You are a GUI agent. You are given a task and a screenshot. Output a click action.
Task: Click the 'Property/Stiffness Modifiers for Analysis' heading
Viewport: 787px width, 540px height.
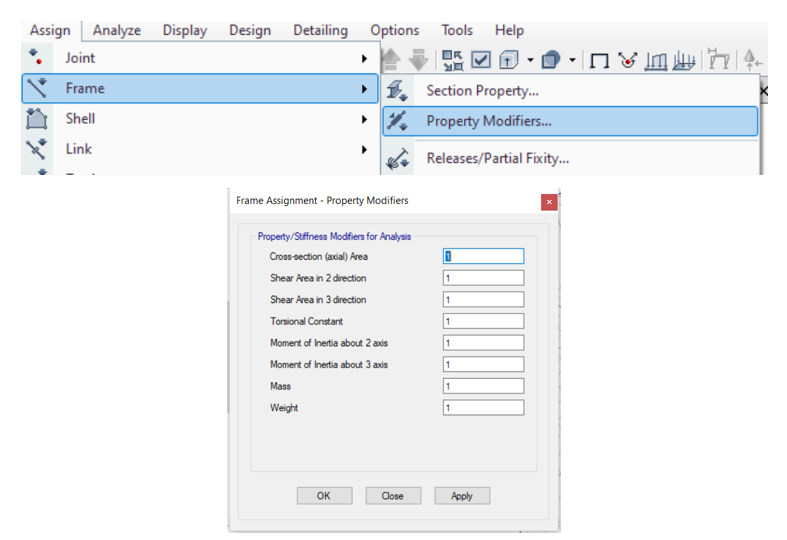click(x=334, y=236)
